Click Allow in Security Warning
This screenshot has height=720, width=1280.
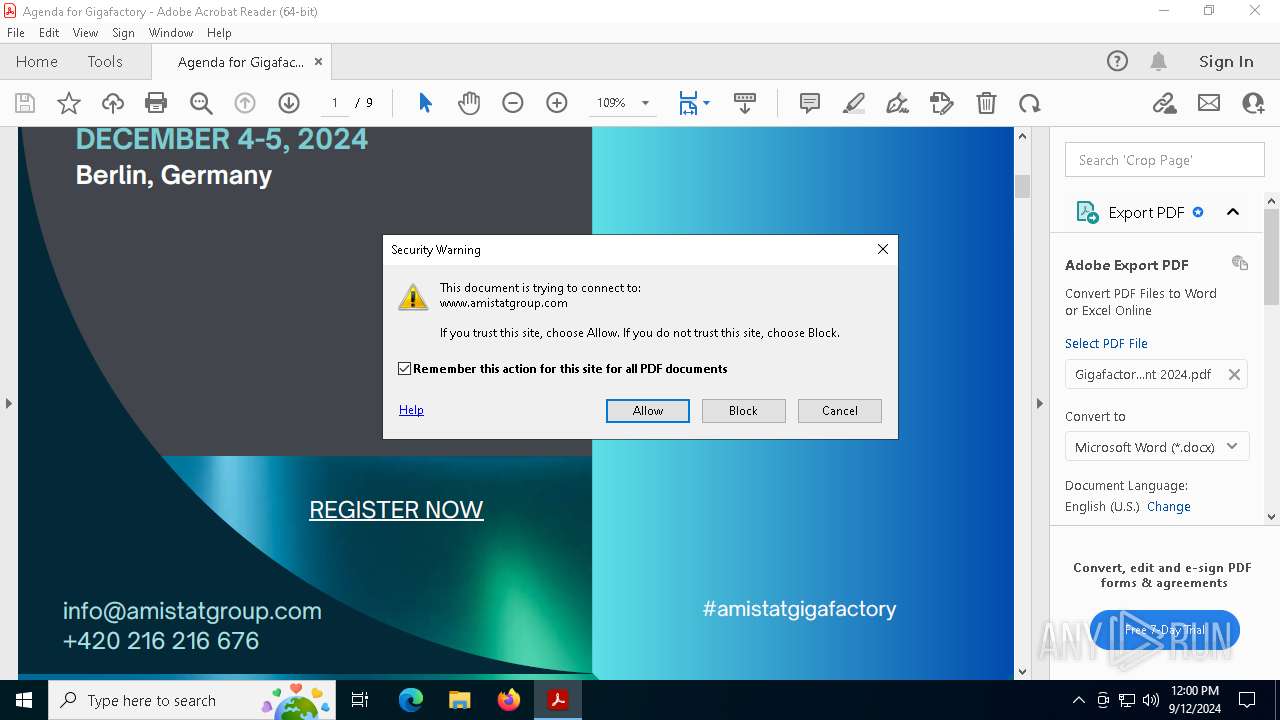648,411
